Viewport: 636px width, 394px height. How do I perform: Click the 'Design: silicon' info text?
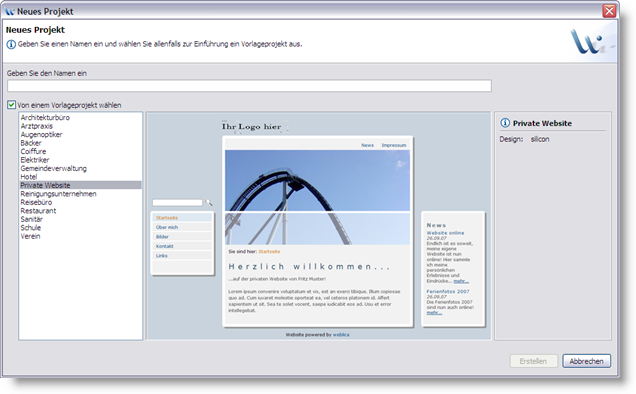(x=524, y=139)
